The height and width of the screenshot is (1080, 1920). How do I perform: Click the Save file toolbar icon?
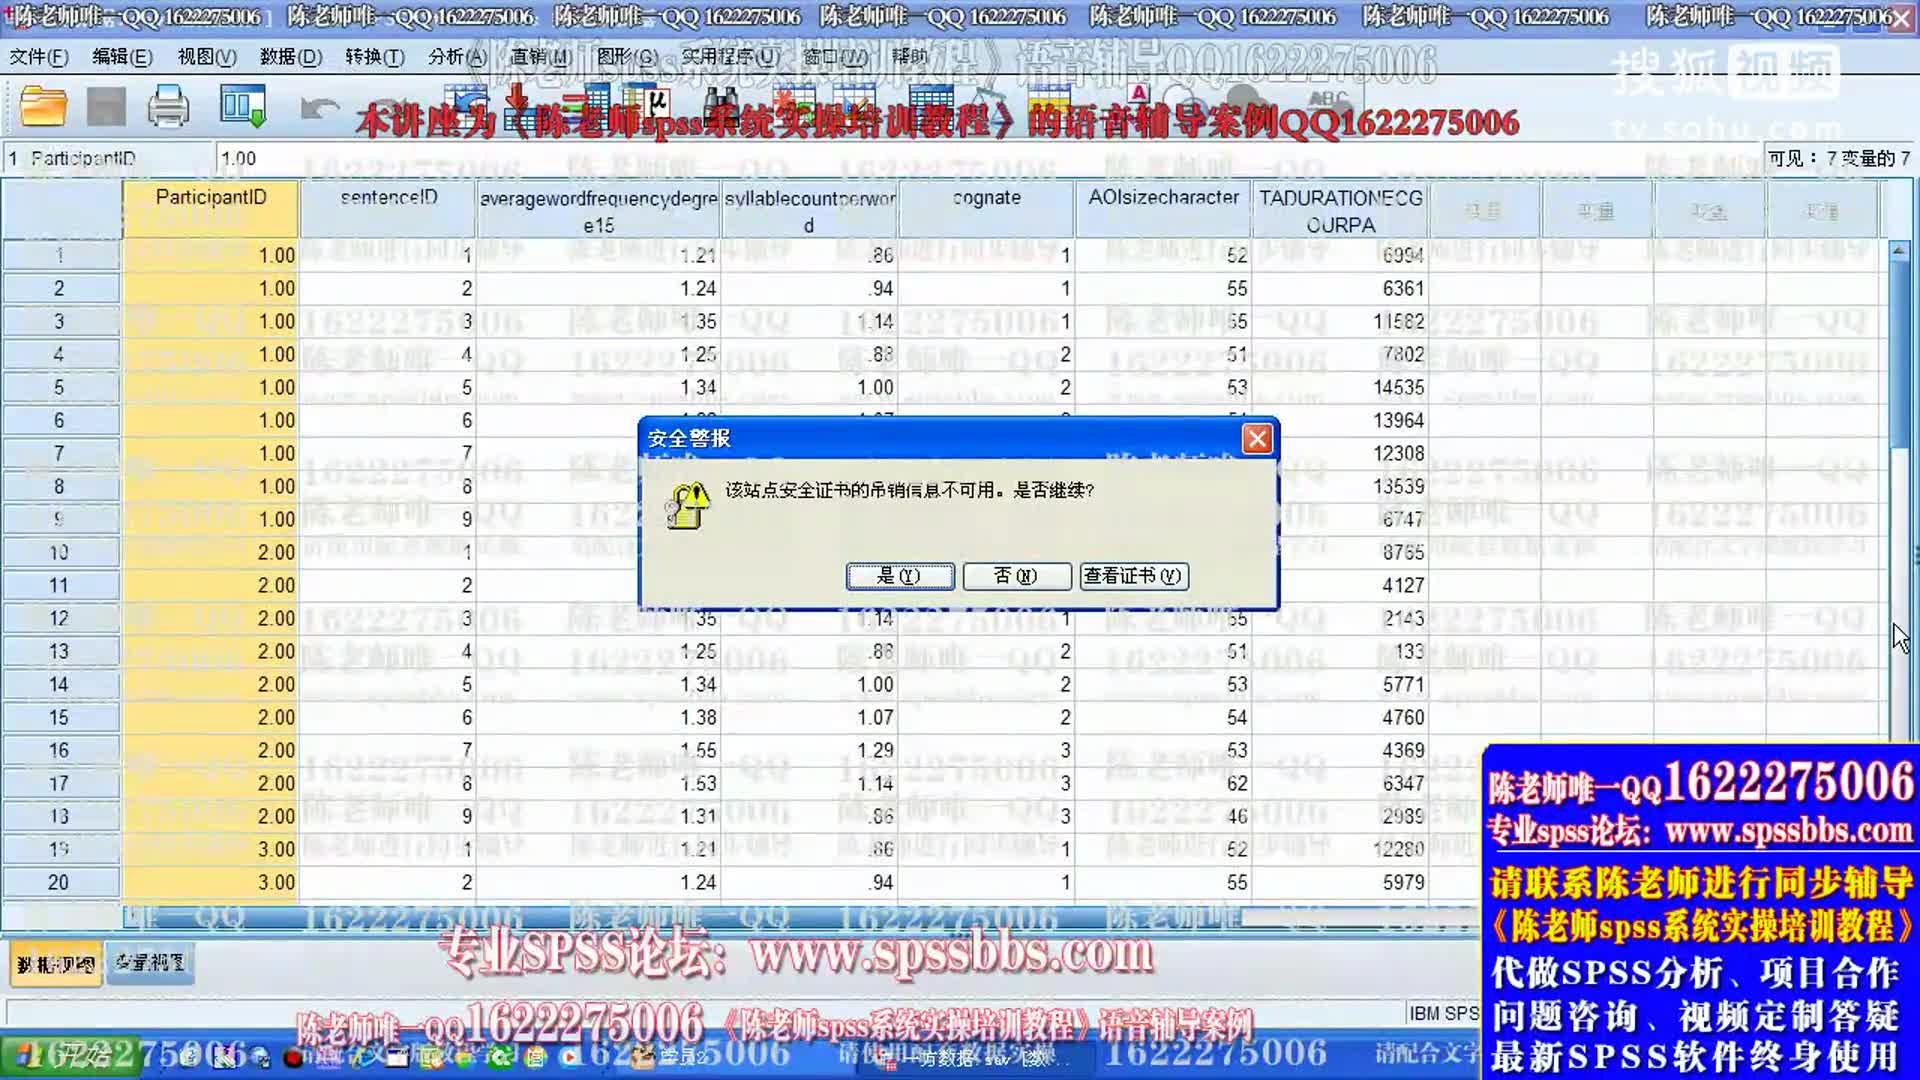(106, 106)
